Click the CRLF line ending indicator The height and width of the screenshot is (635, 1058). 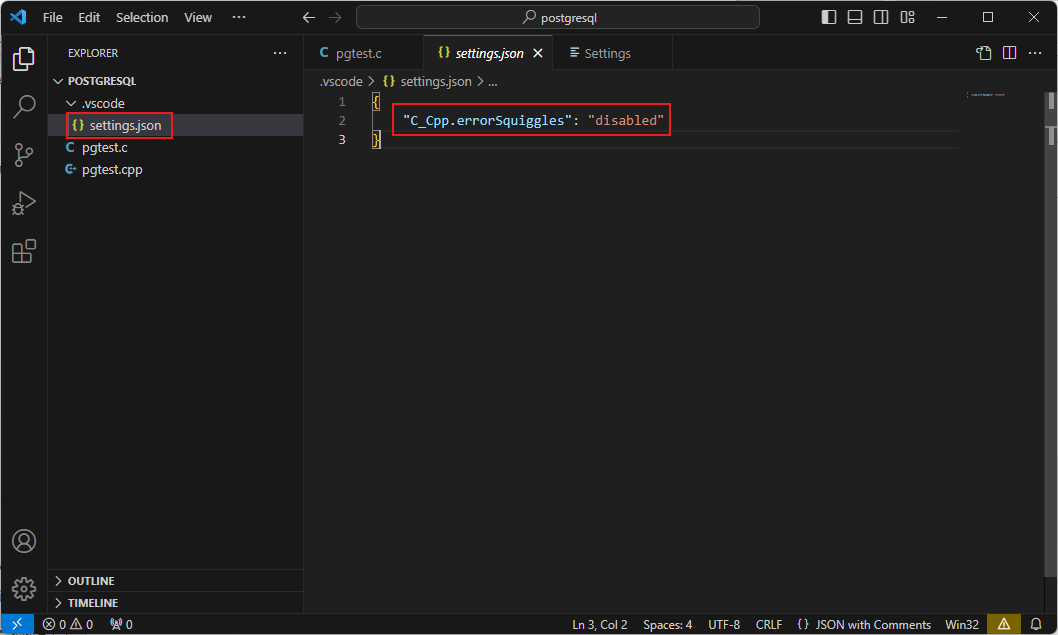(768, 624)
